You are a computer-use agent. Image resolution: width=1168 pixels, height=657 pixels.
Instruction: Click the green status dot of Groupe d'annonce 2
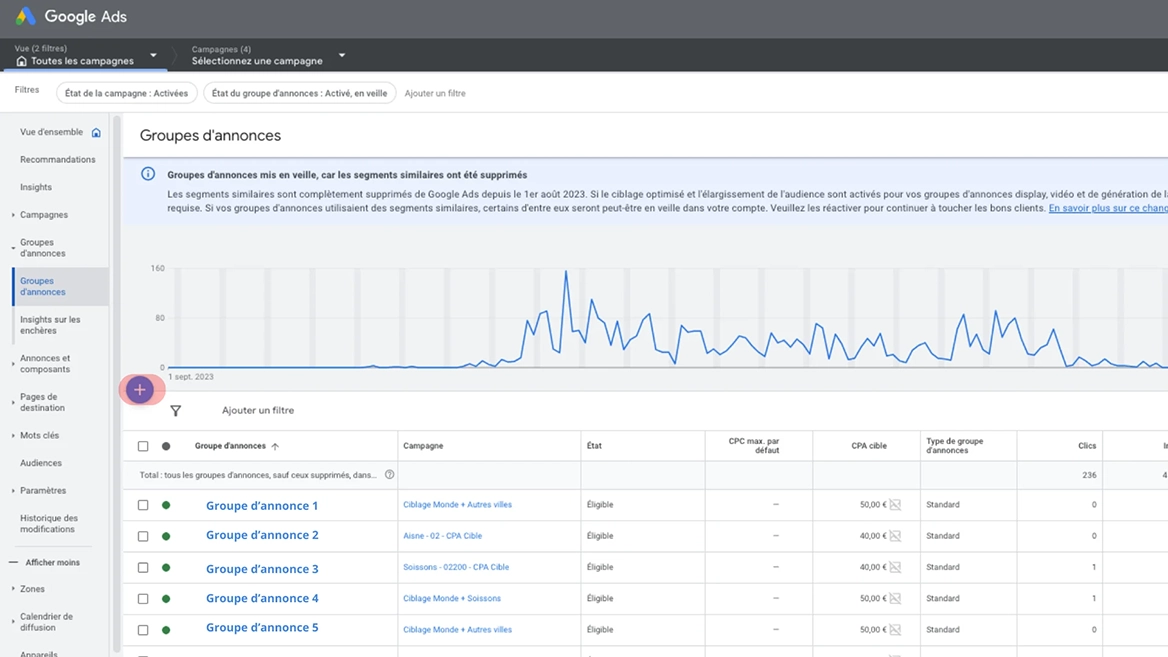[166, 536]
